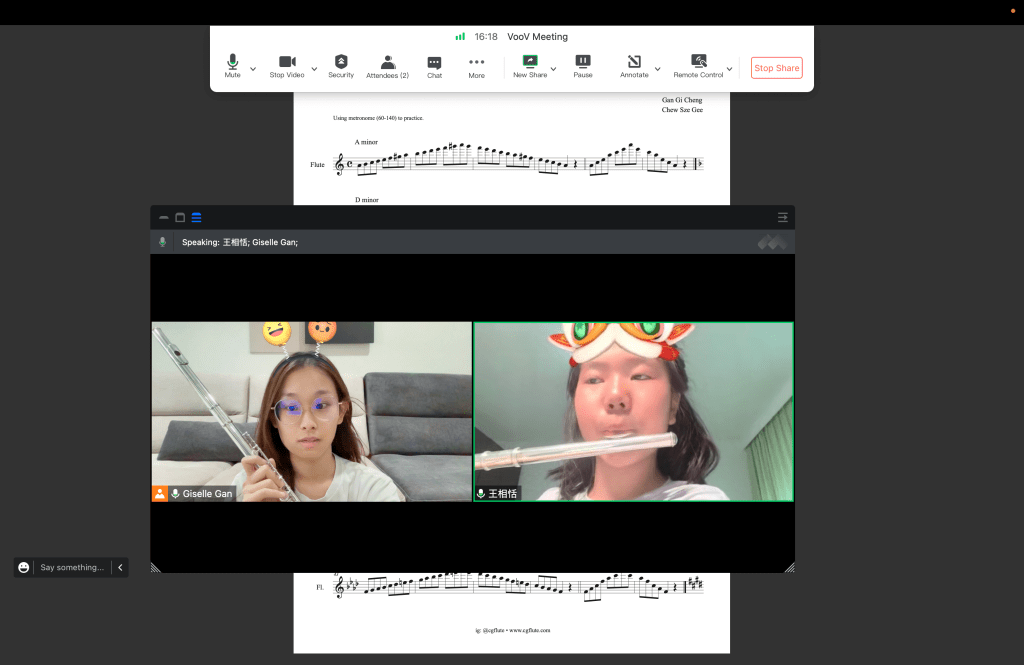Expand the arrow next to Mute
Screen dimensions: 1024x665
(x=253, y=69)
